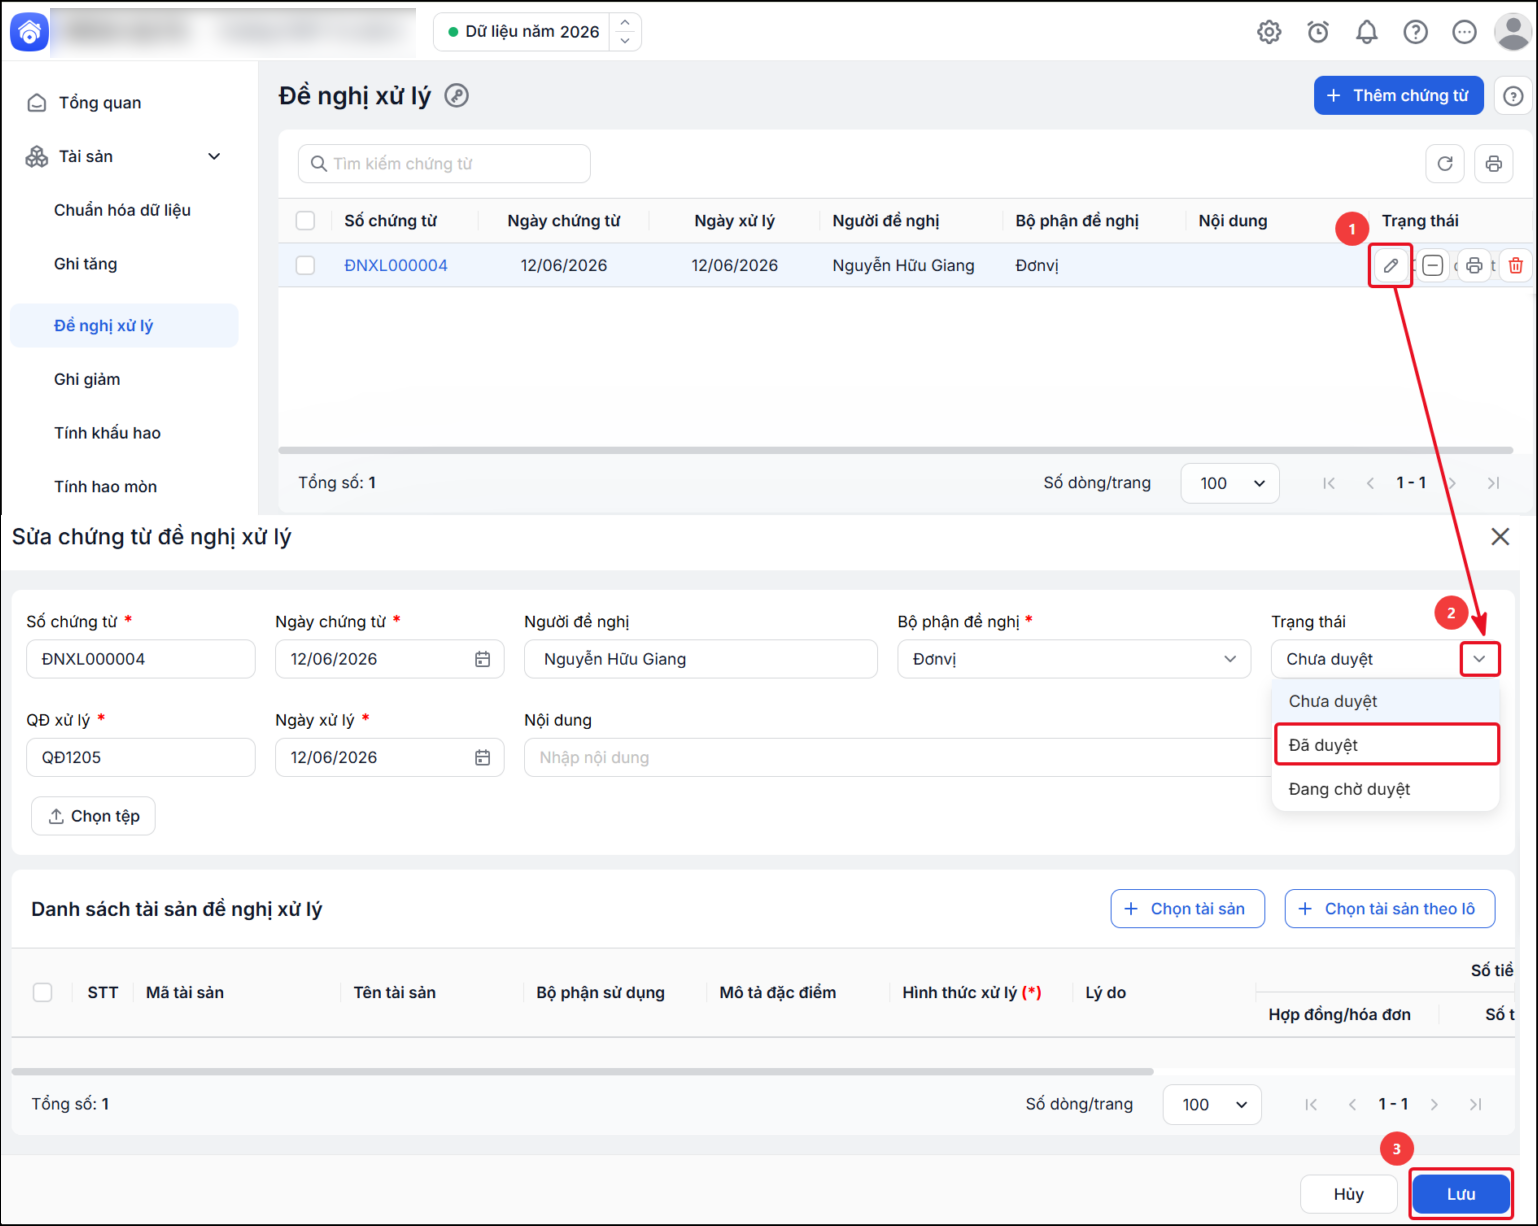Open Ghi giảm menu item

tap(87, 379)
